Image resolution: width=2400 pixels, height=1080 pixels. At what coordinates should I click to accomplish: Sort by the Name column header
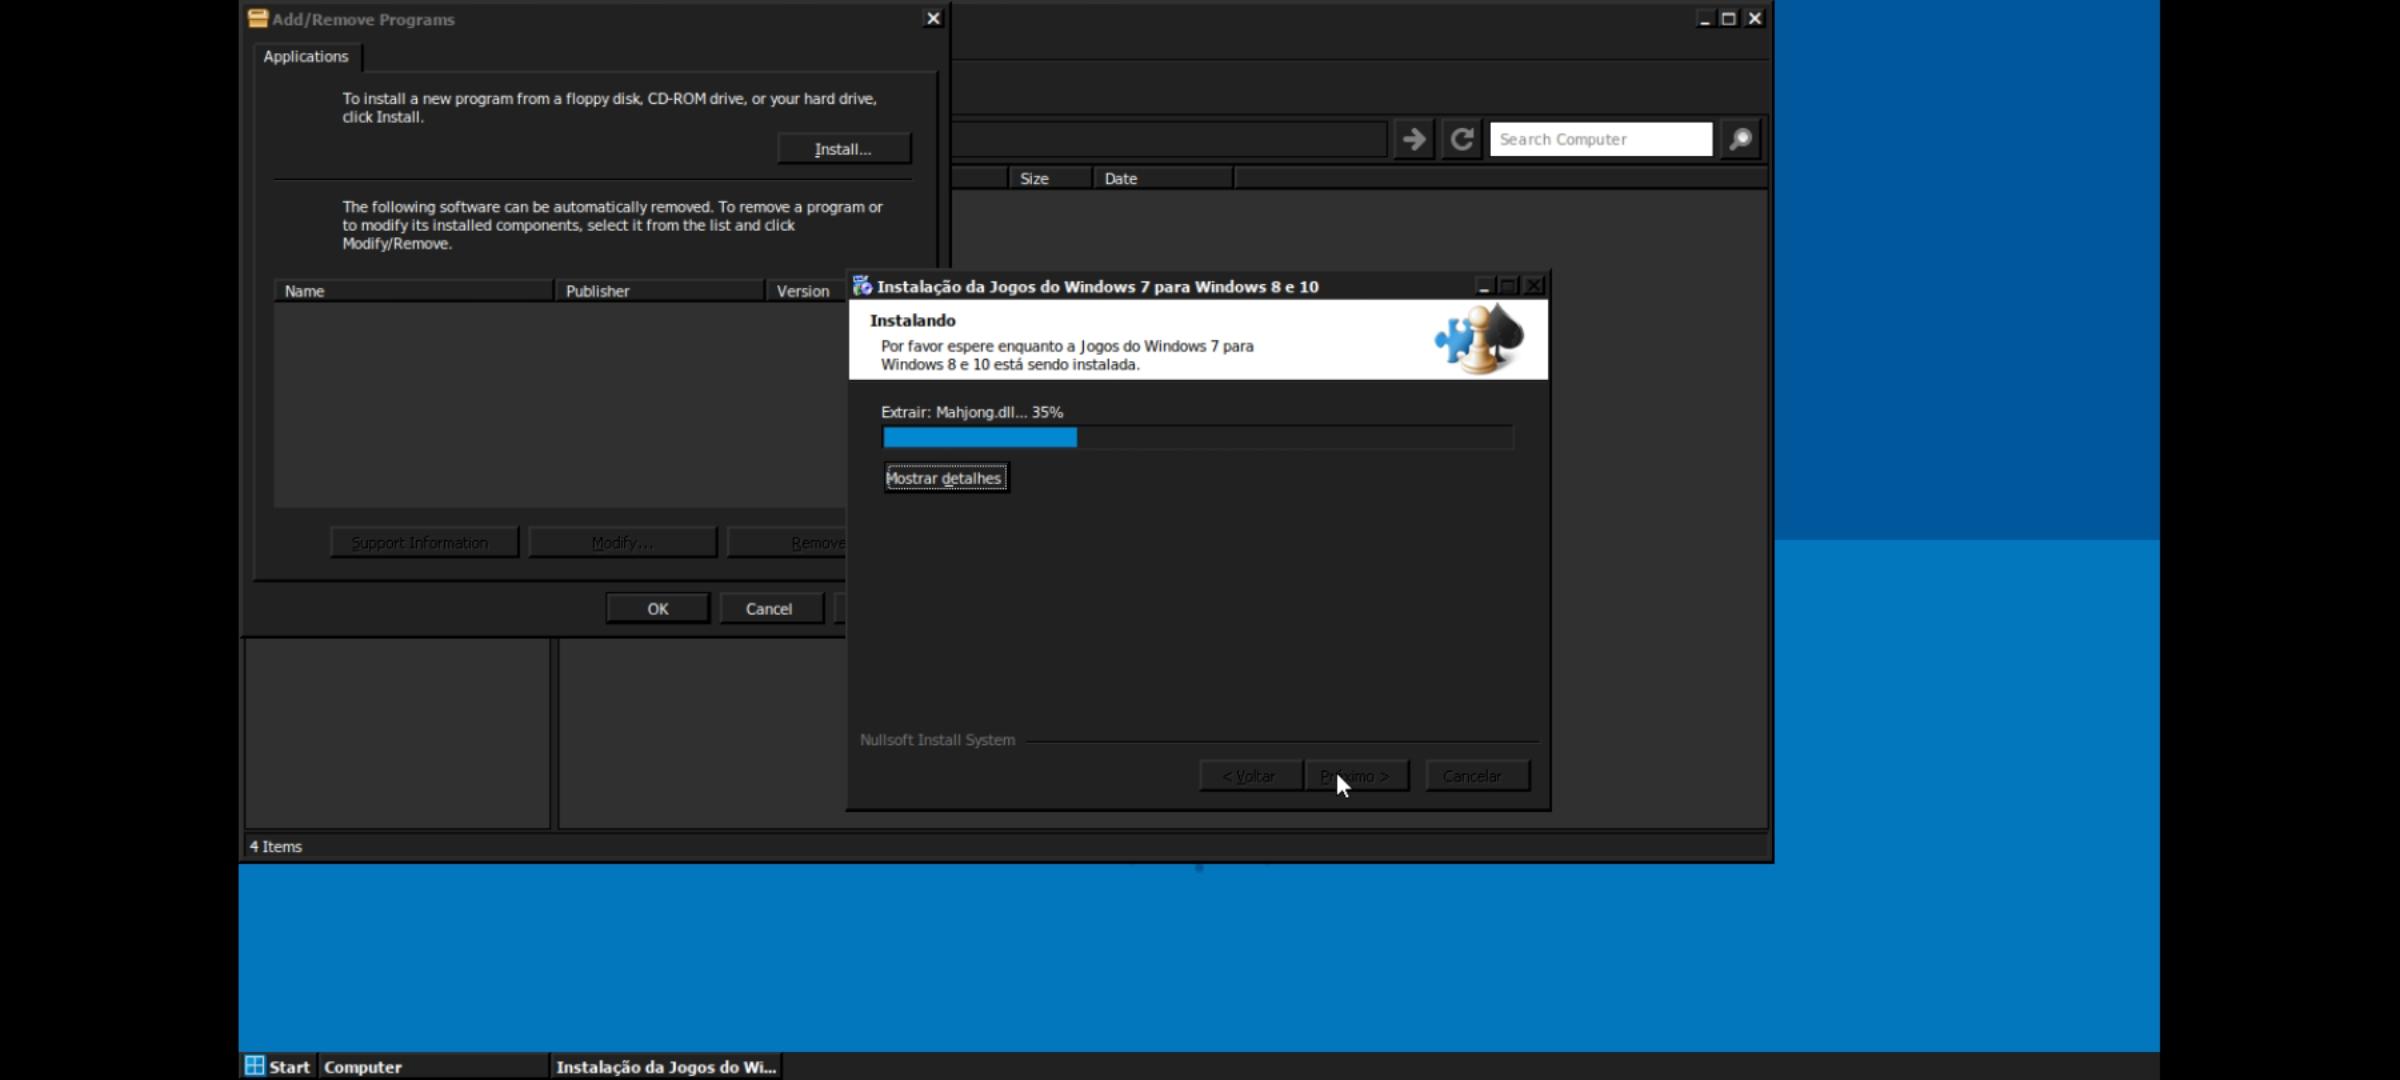point(413,291)
